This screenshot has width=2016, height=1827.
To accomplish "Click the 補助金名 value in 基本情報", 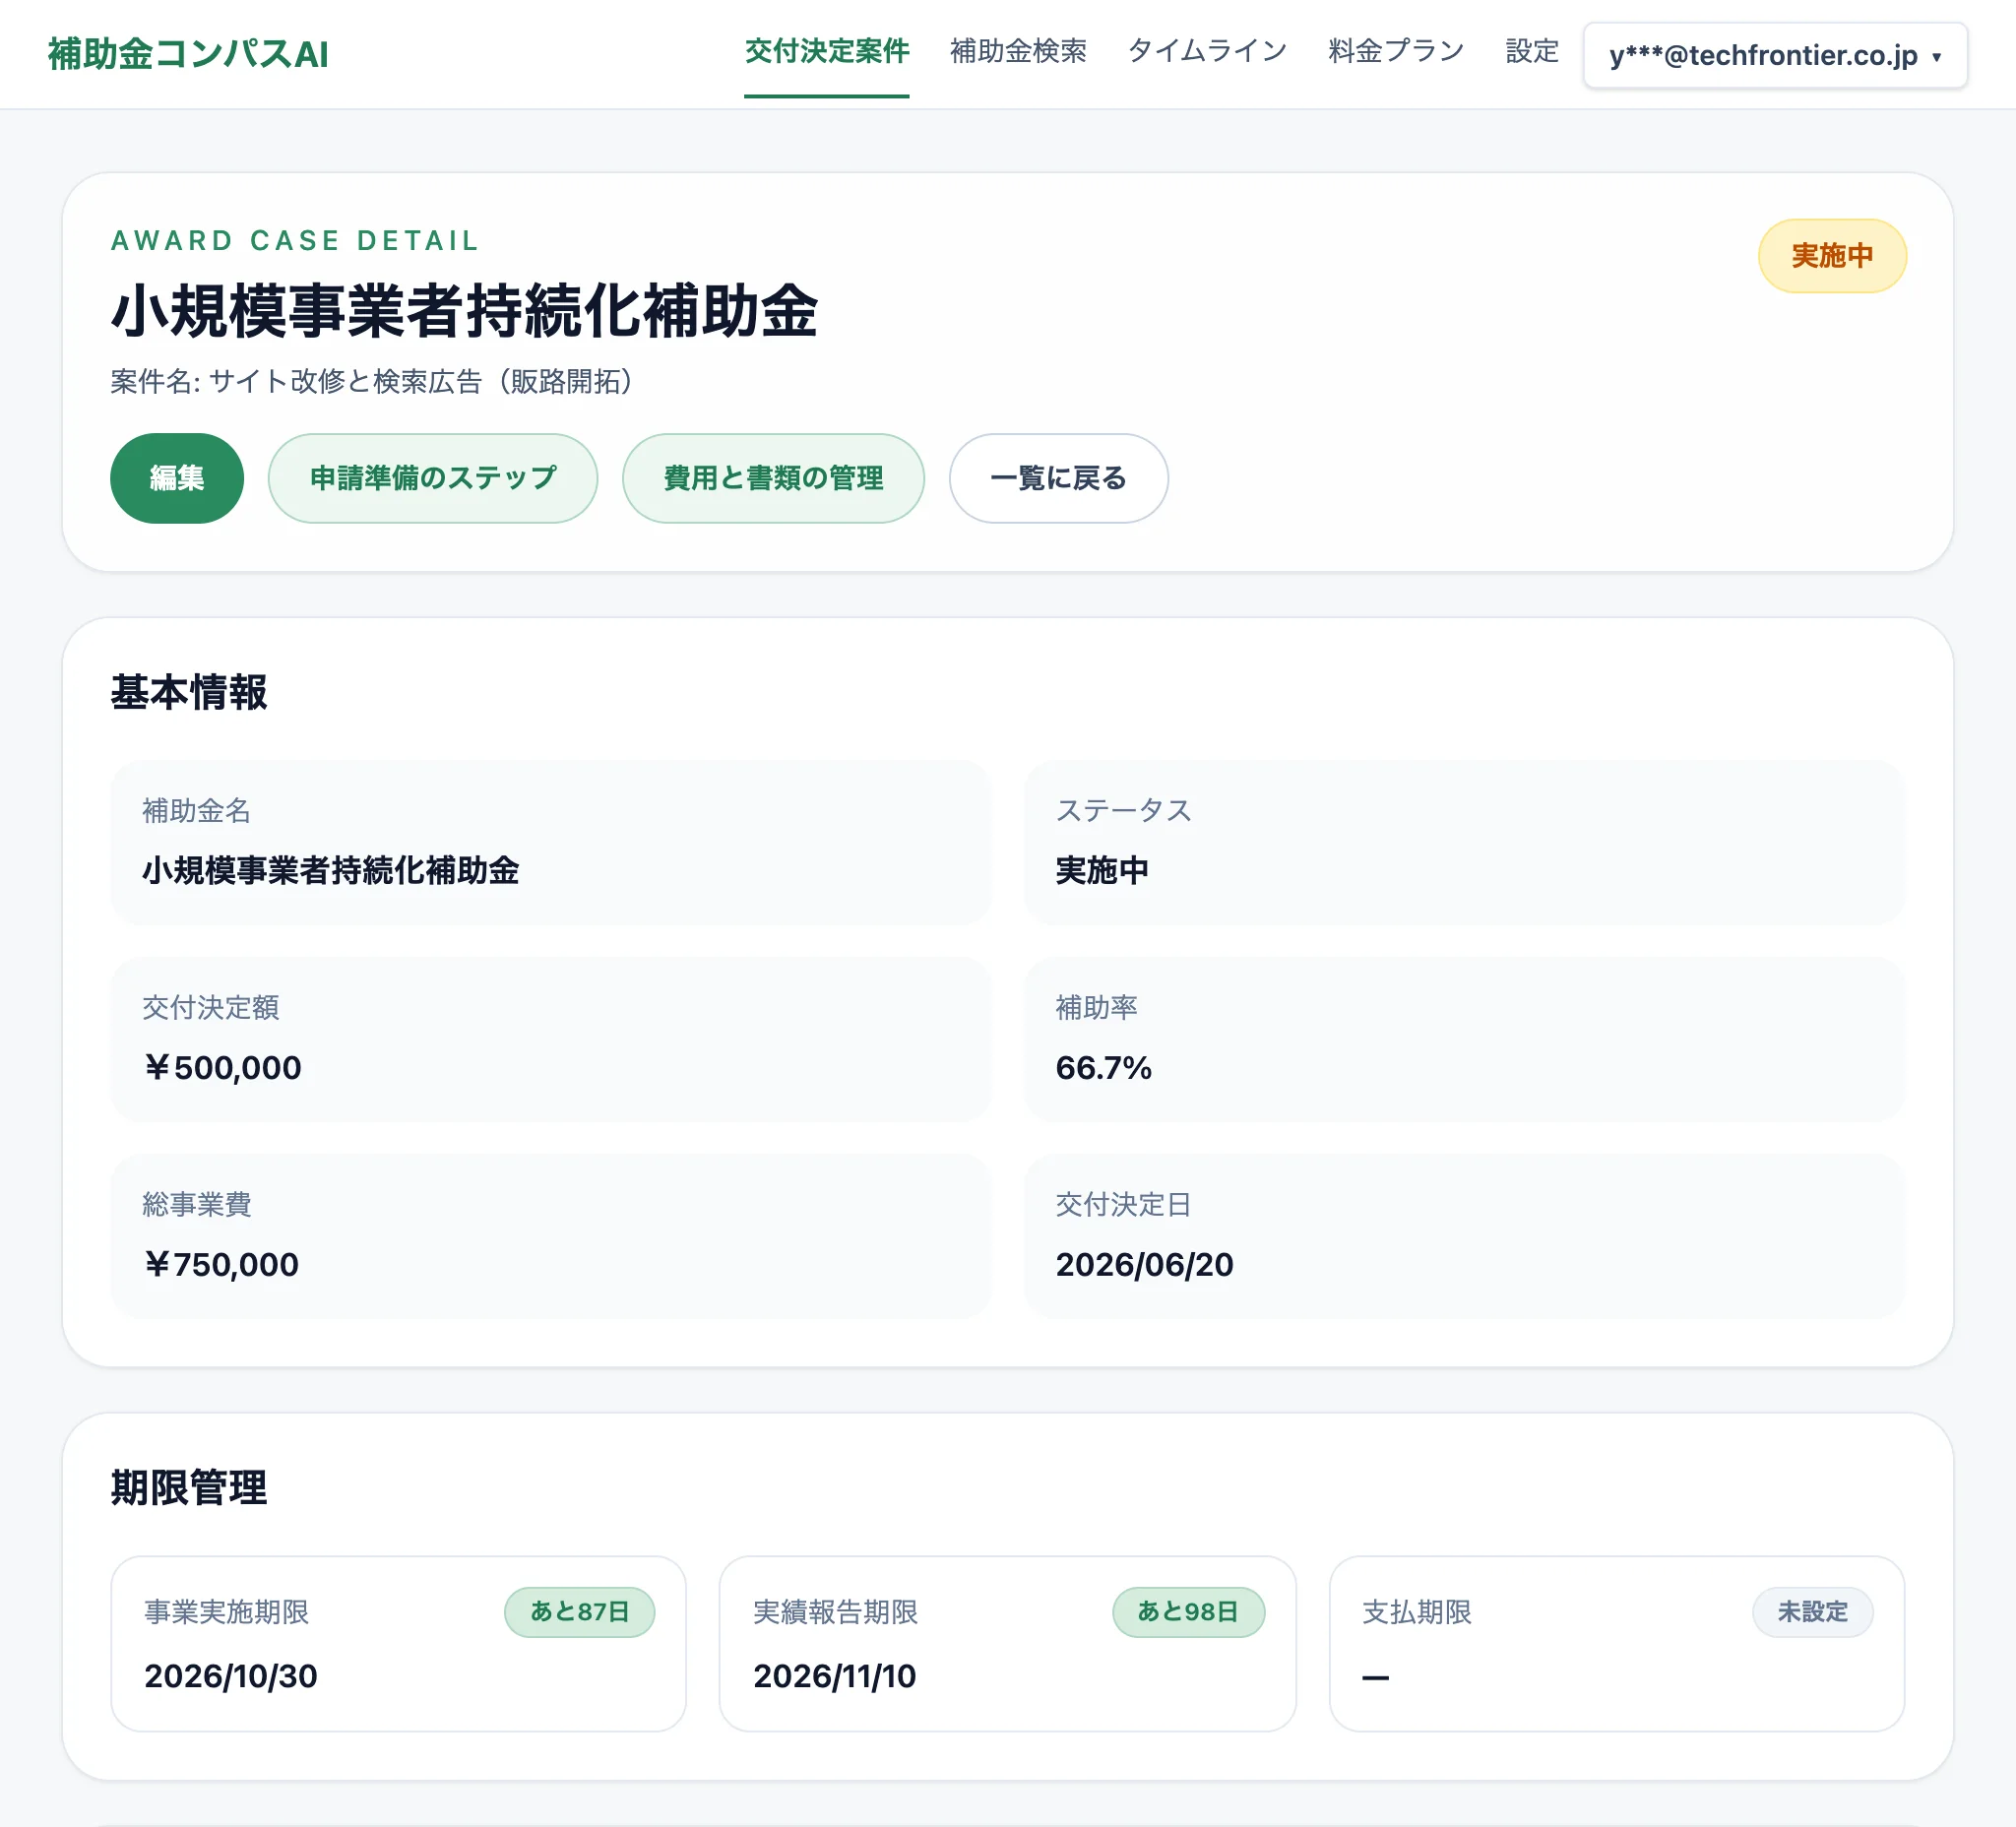I will (x=331, y=870).
